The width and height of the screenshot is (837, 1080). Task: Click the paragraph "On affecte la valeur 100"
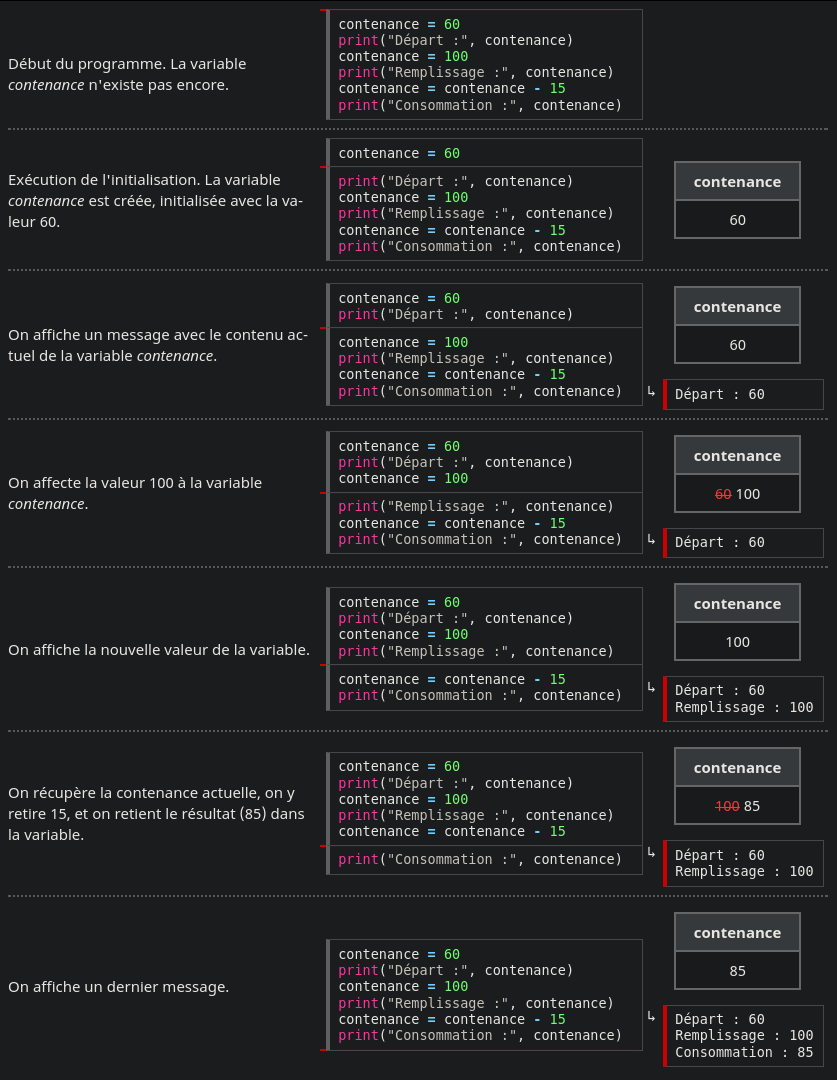coord(135,493)
